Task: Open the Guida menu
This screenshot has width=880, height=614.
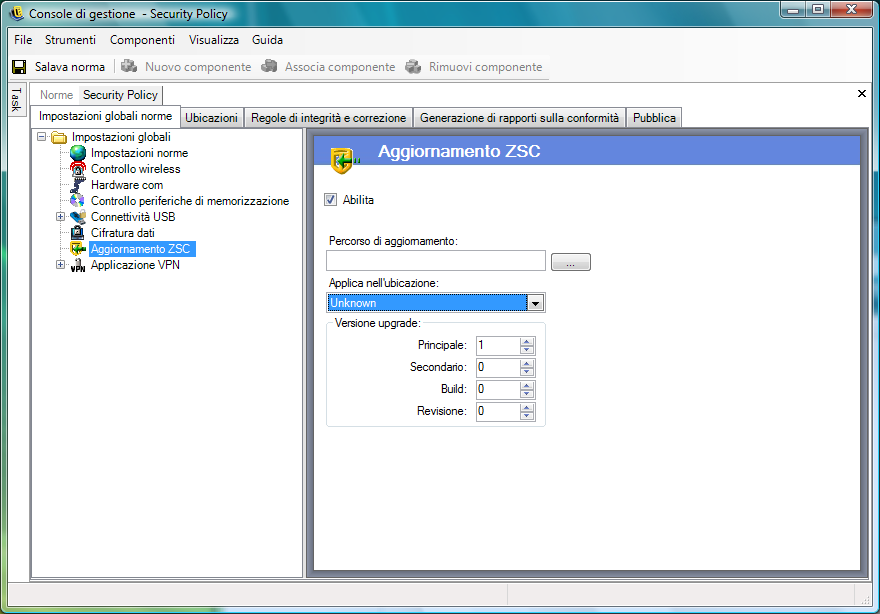Action: point(267,40)
